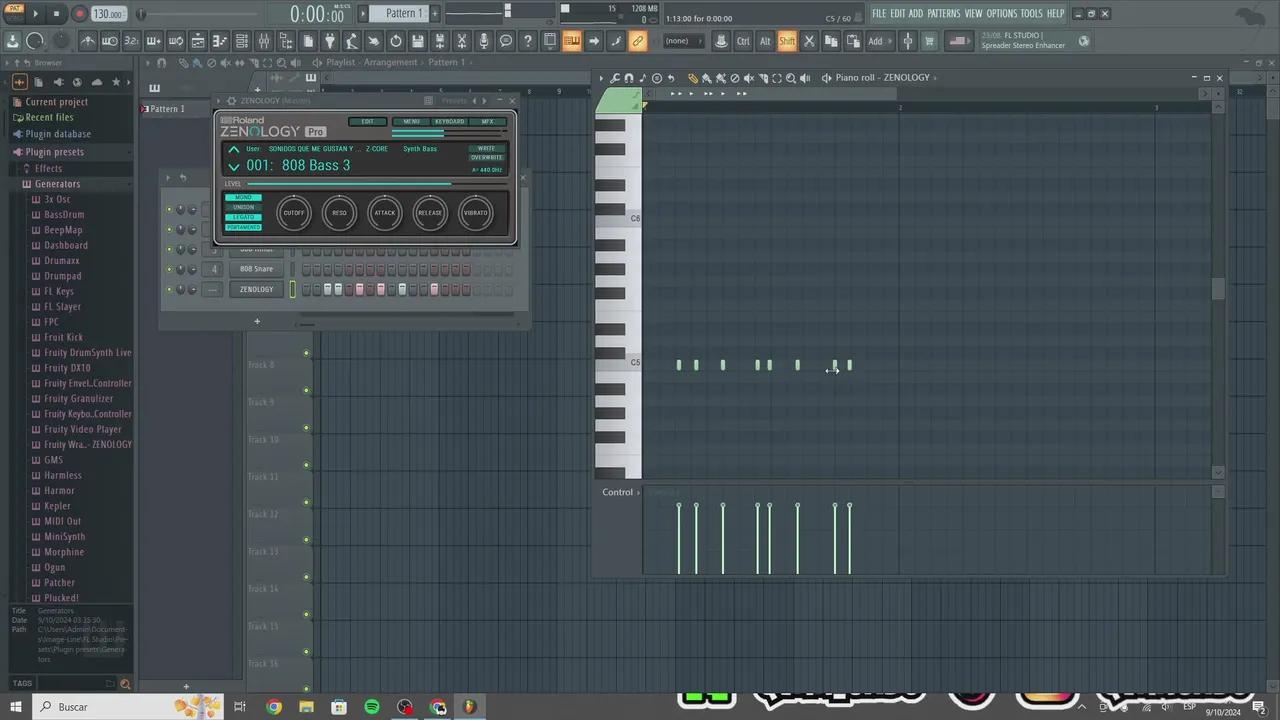Open the FILE menu

click(879, 14)
